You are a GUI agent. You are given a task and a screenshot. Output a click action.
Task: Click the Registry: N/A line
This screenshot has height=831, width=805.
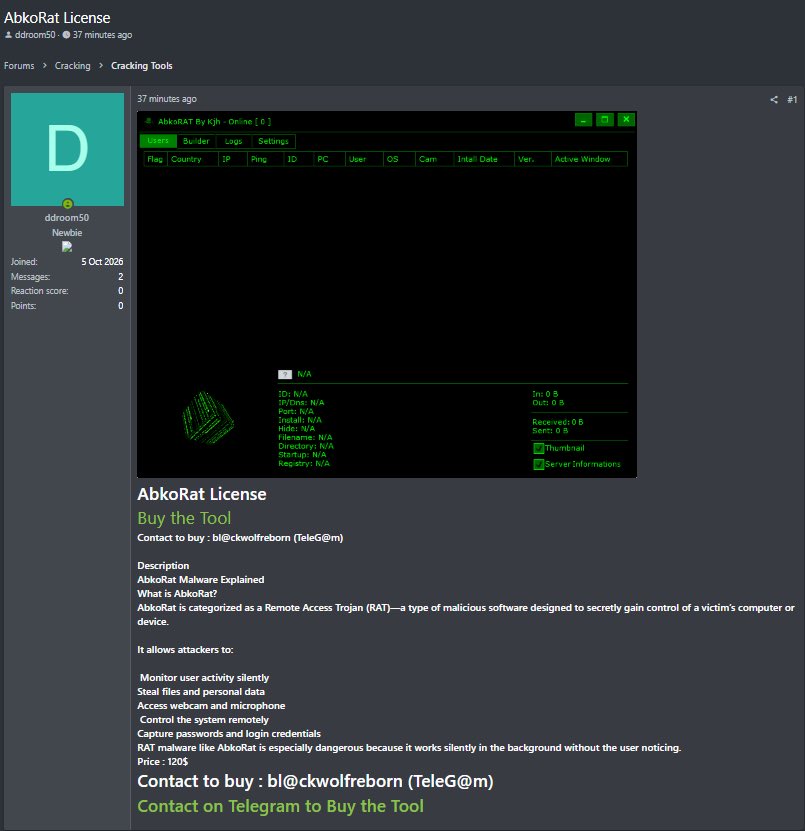click(304, 464)
